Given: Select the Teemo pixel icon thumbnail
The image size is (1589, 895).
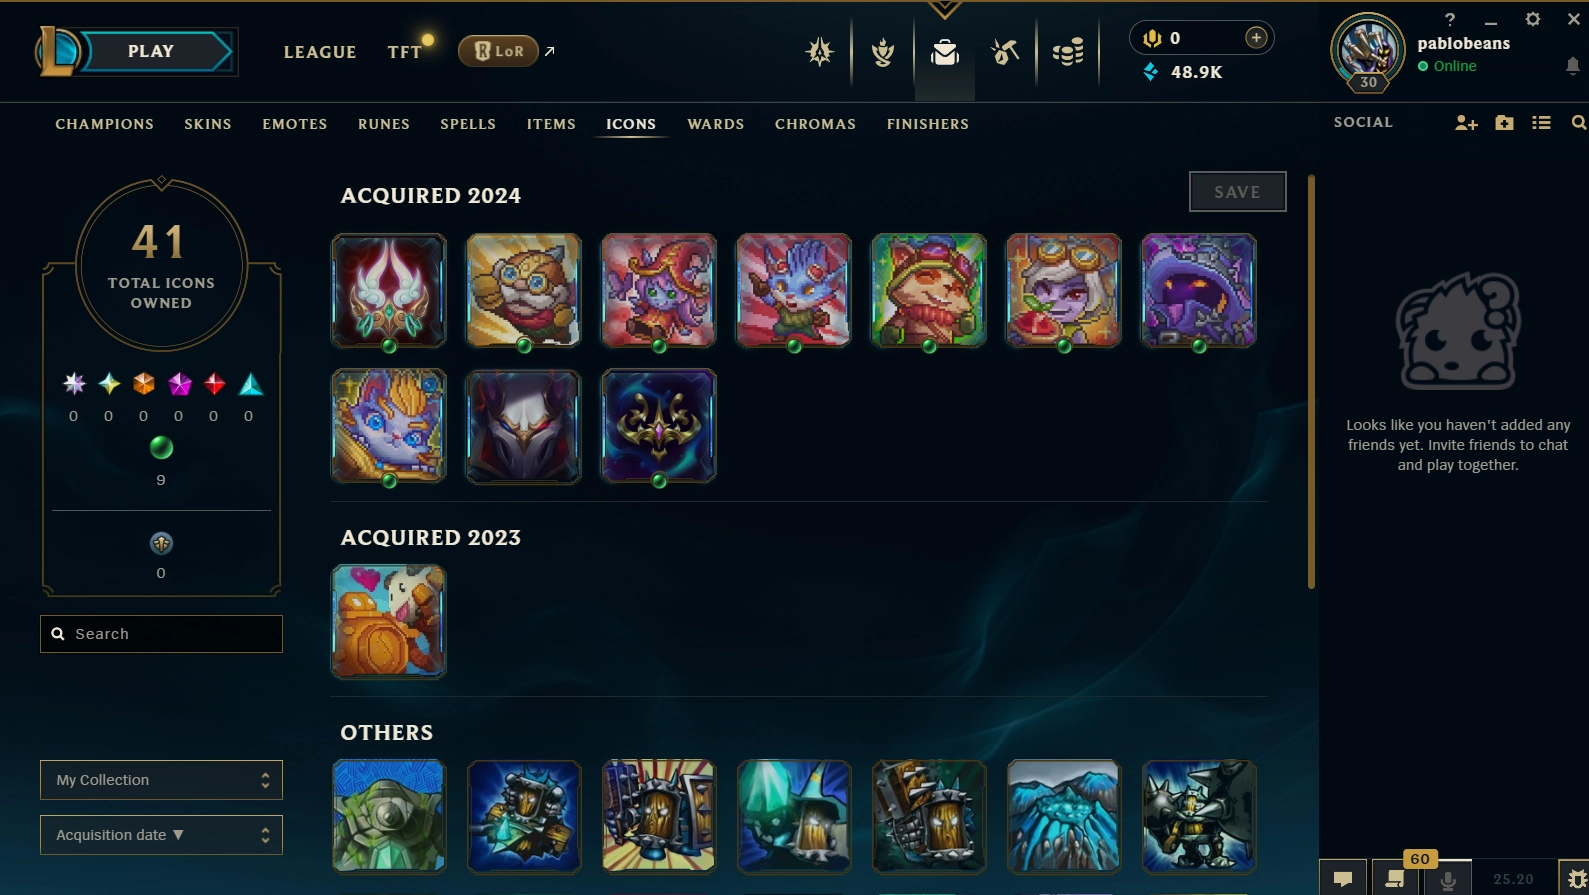Looking at the screenshot, I should tap(929, 291).
